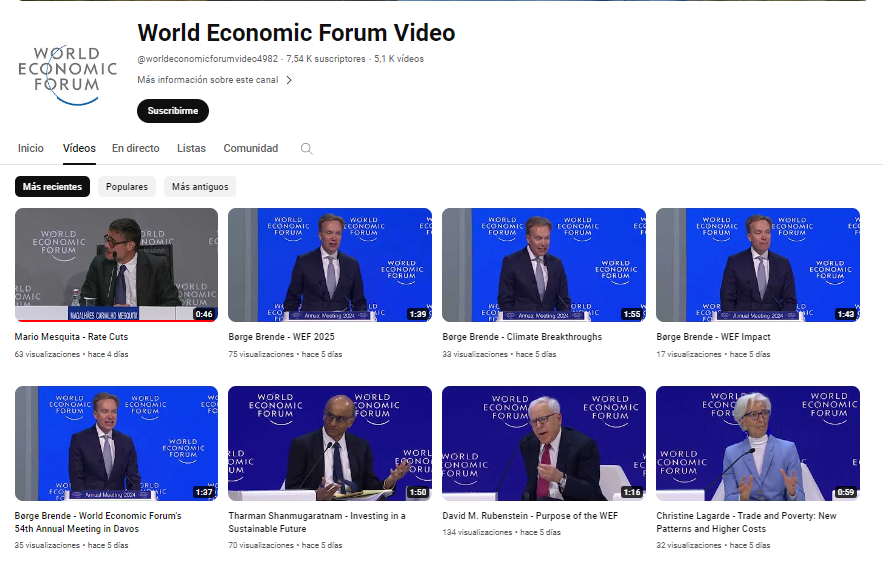Image resolution: width=883 pixels, height=567 pixels.
Task: Expand channel info chevron arrow
Action: (289, 80)
